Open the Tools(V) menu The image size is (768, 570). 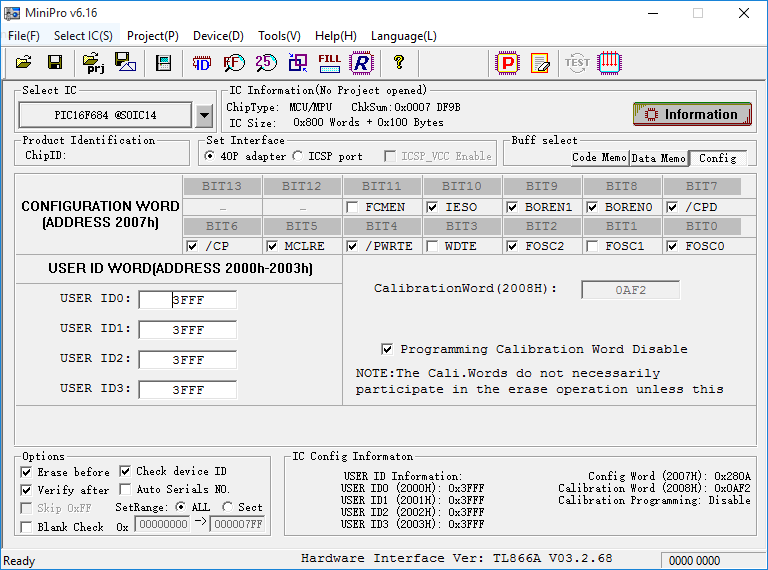click(279, 36)
